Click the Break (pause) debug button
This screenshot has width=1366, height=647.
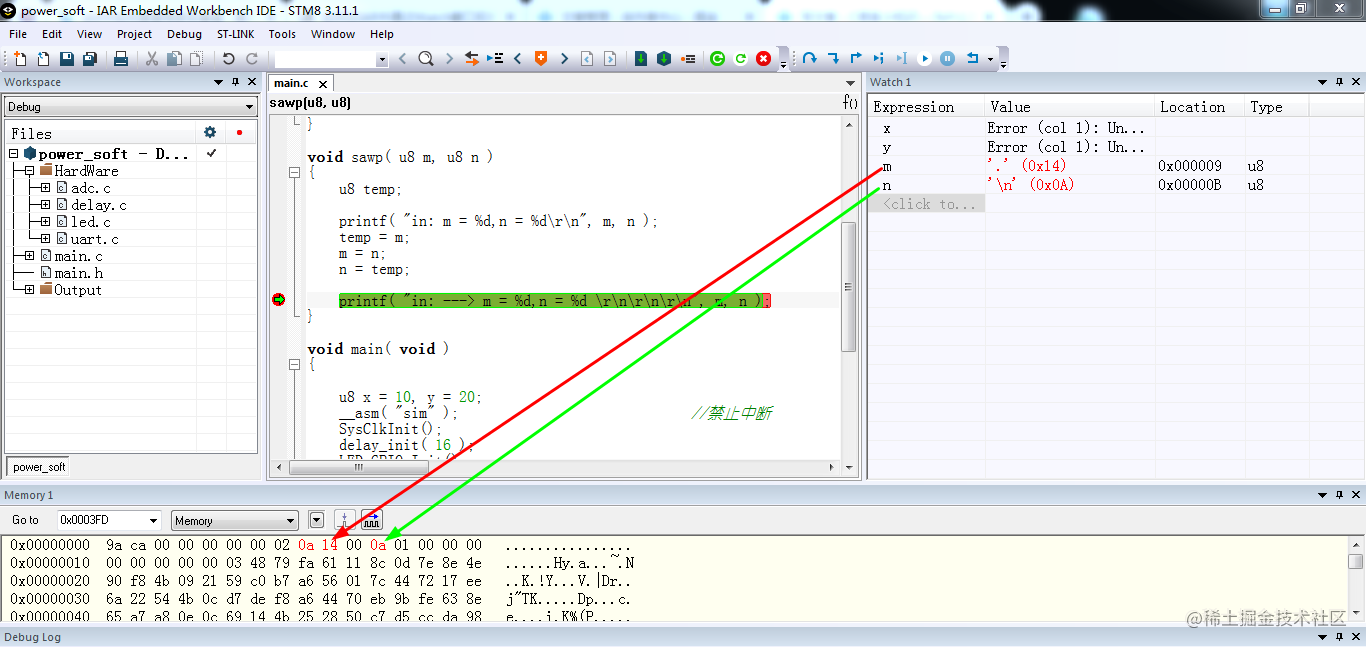point(948,59)
